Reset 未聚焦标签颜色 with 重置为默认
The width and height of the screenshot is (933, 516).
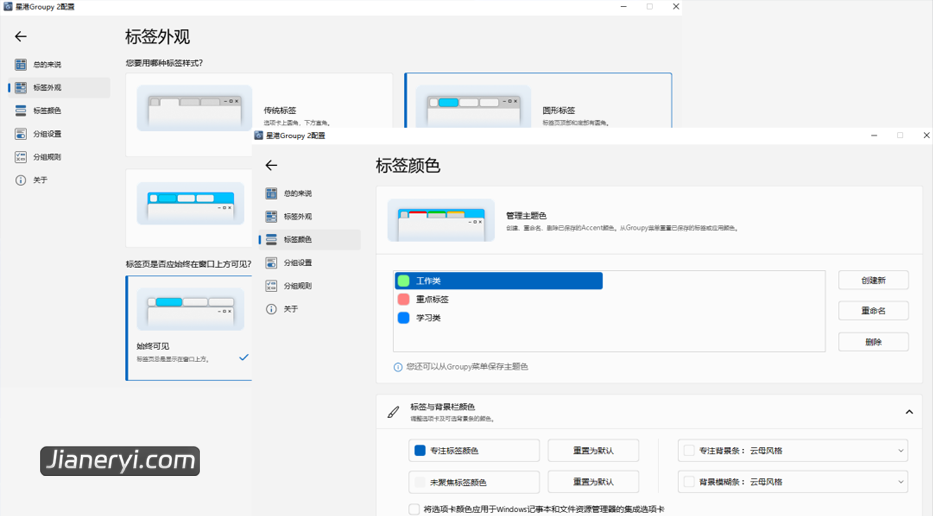point(593,482)
